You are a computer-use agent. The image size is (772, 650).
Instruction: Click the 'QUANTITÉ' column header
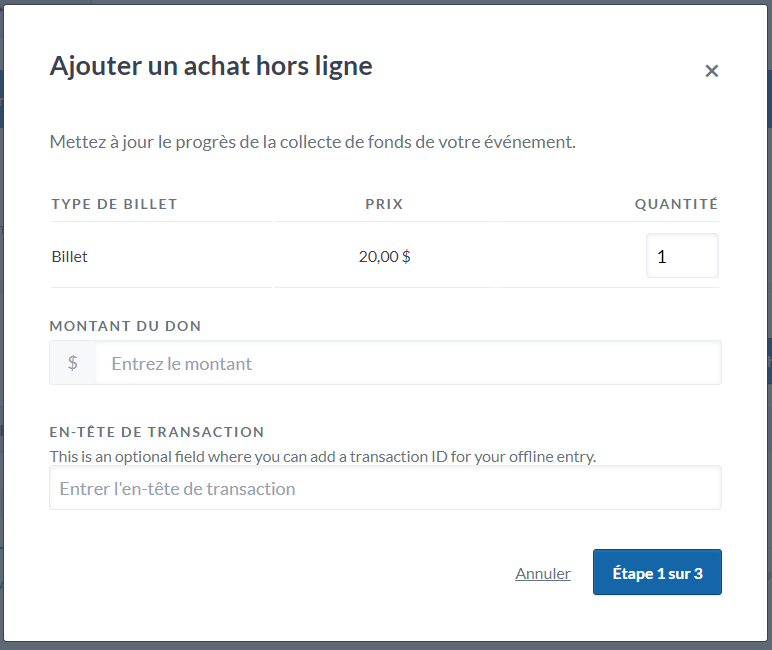[x=676, y=204]
